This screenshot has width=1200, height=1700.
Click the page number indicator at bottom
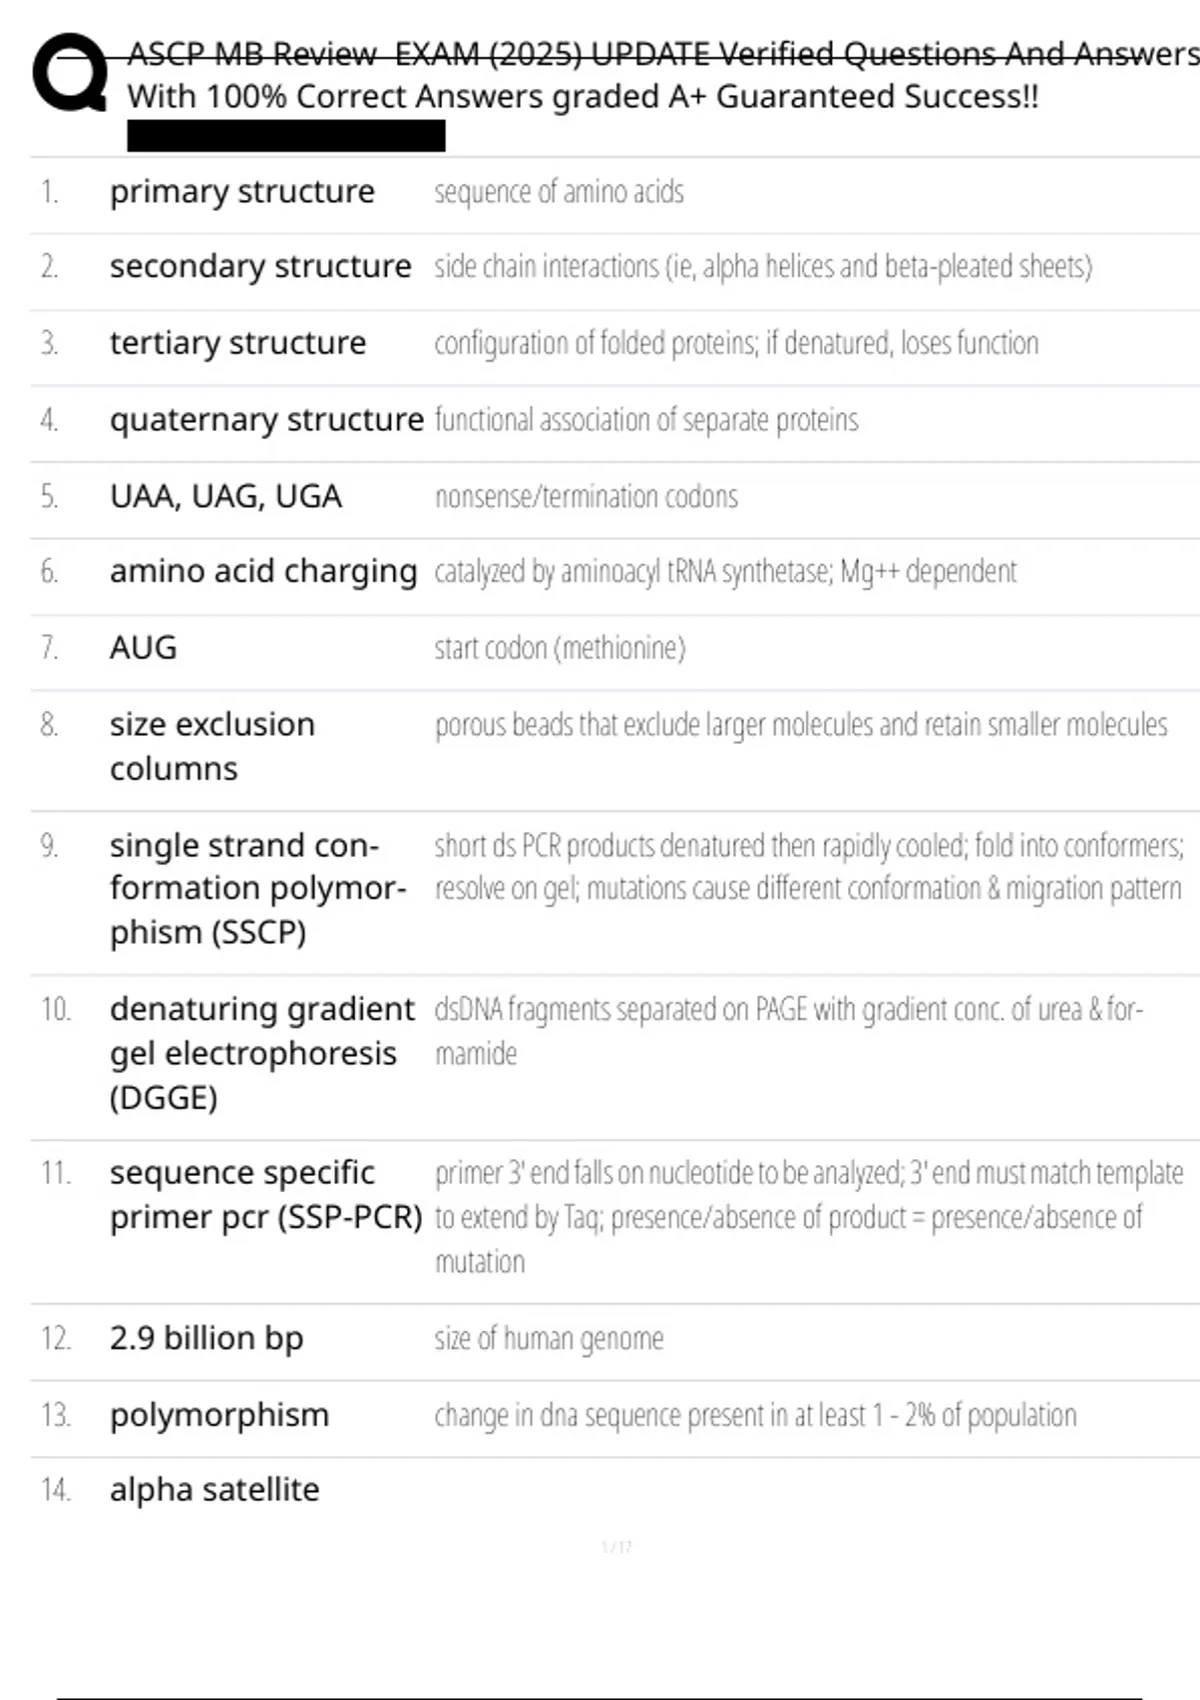[617, 1547]
